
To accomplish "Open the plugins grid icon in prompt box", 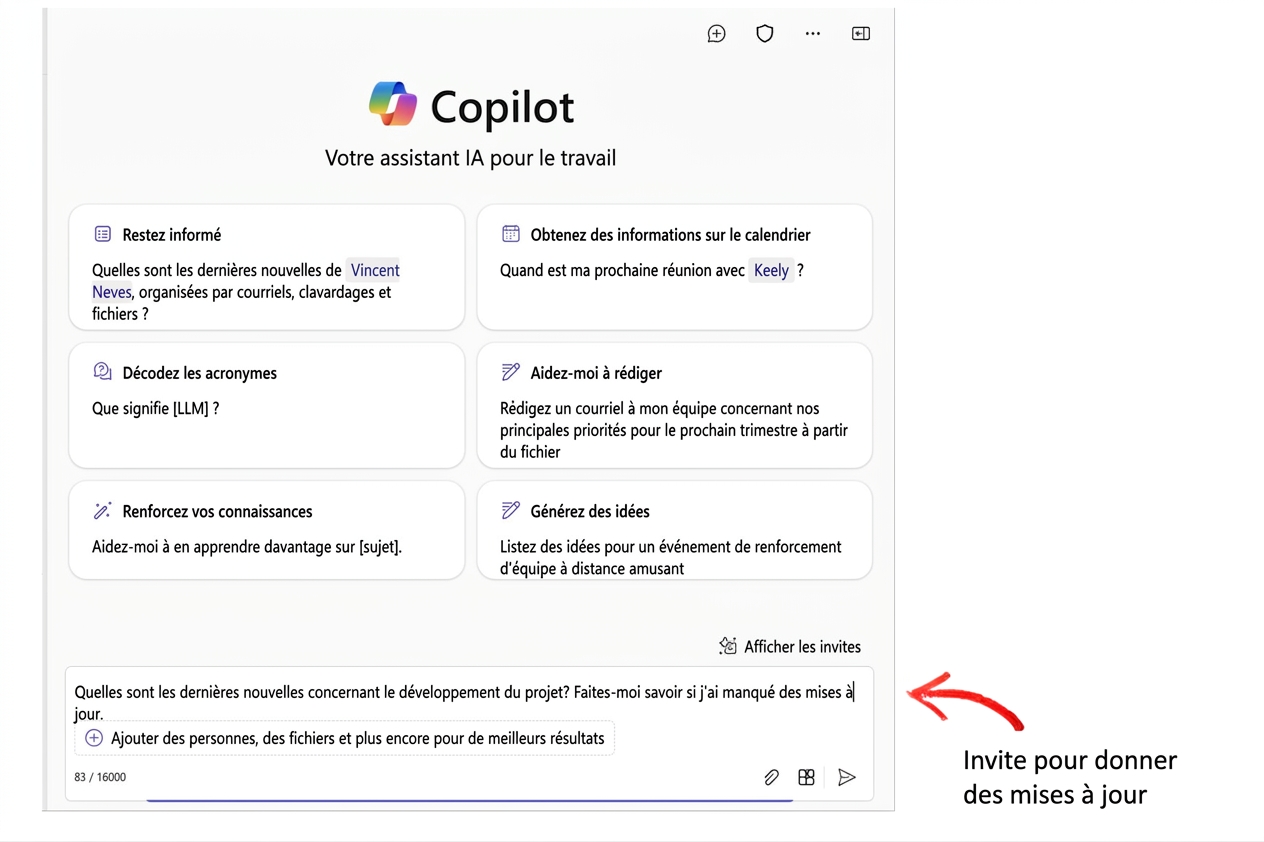I will click(x=806, y=777).
